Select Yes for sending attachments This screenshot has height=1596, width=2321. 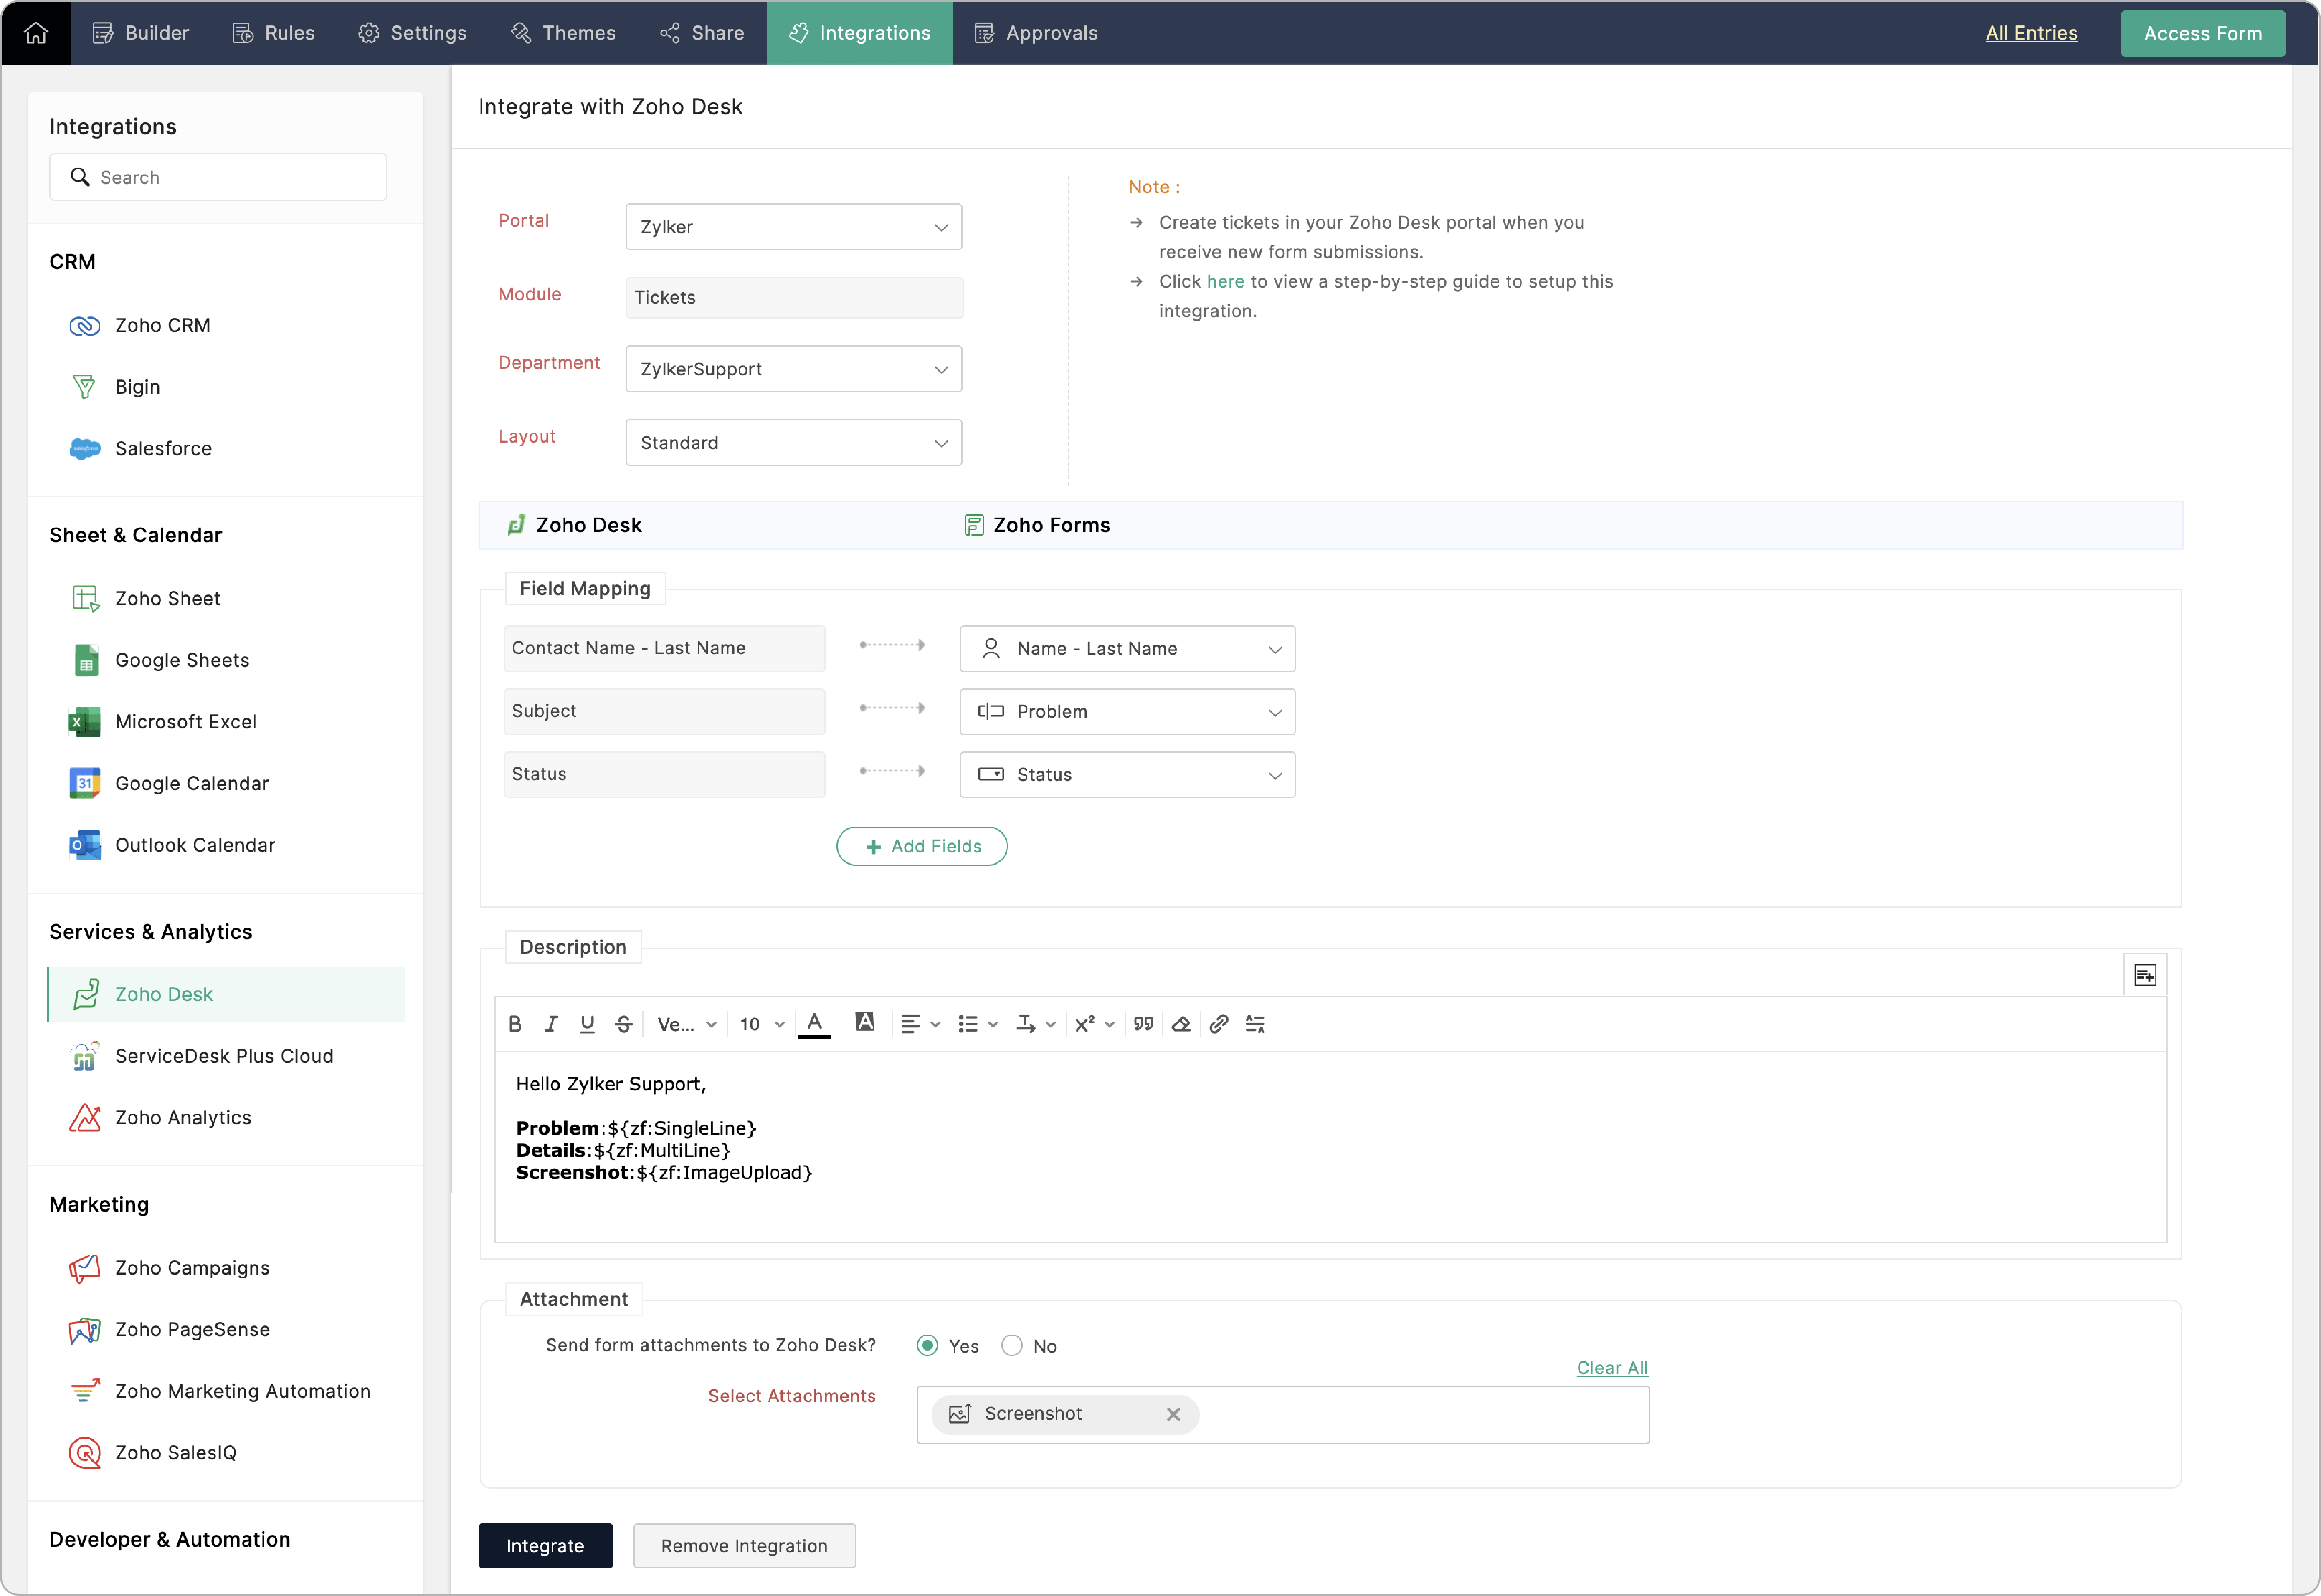(x=927, y=1345)
